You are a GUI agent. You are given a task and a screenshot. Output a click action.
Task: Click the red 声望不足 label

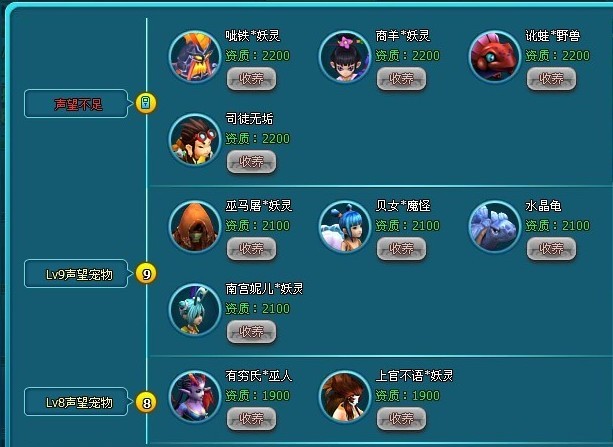click(77, 104)
